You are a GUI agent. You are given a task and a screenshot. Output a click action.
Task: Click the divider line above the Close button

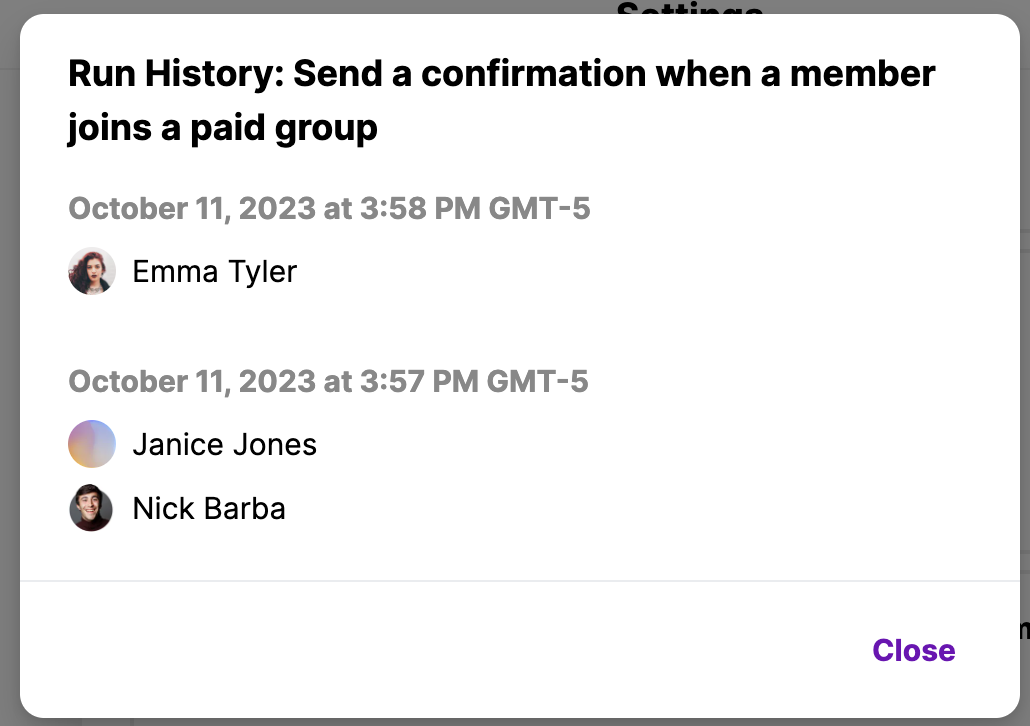[520, 581]
